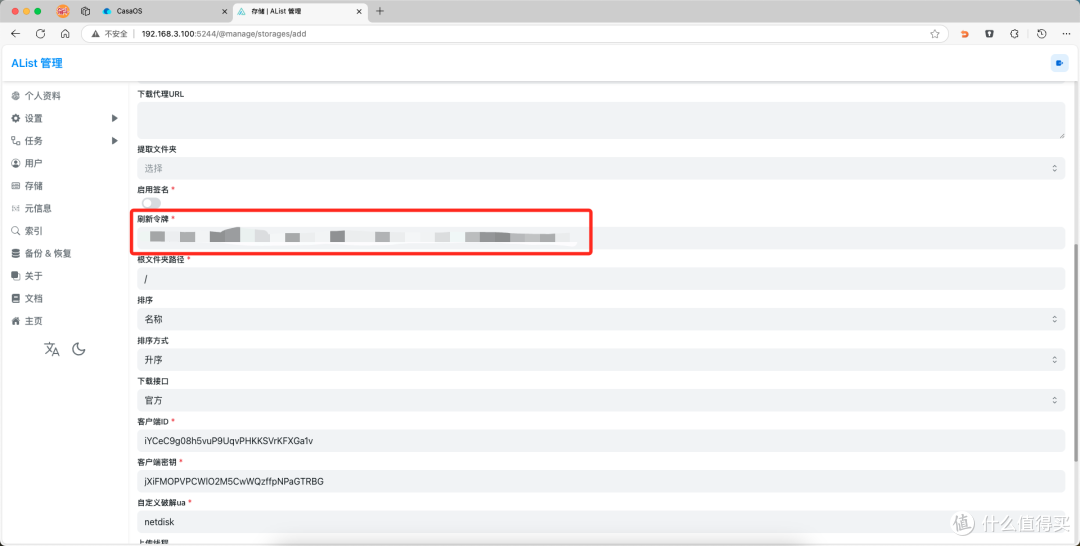Switch to the CasaOS tab

click(x=164, y=12)
